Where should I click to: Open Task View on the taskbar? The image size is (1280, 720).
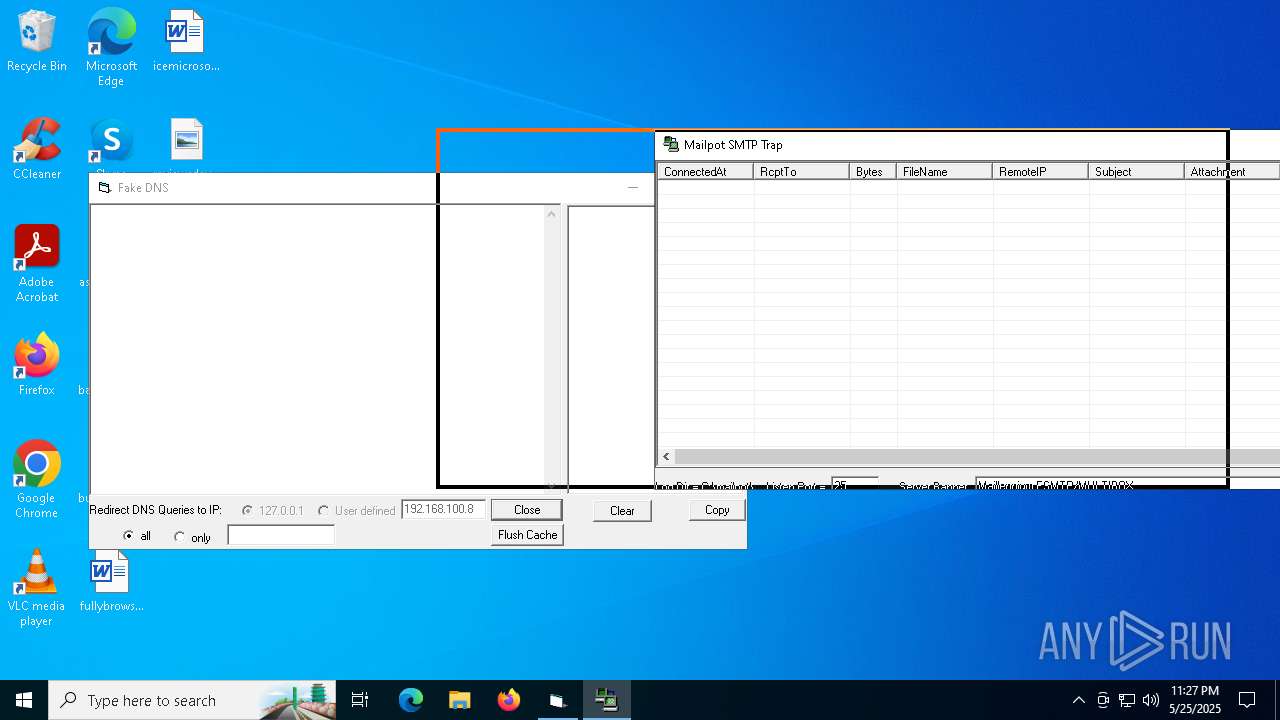coord(360,700)
